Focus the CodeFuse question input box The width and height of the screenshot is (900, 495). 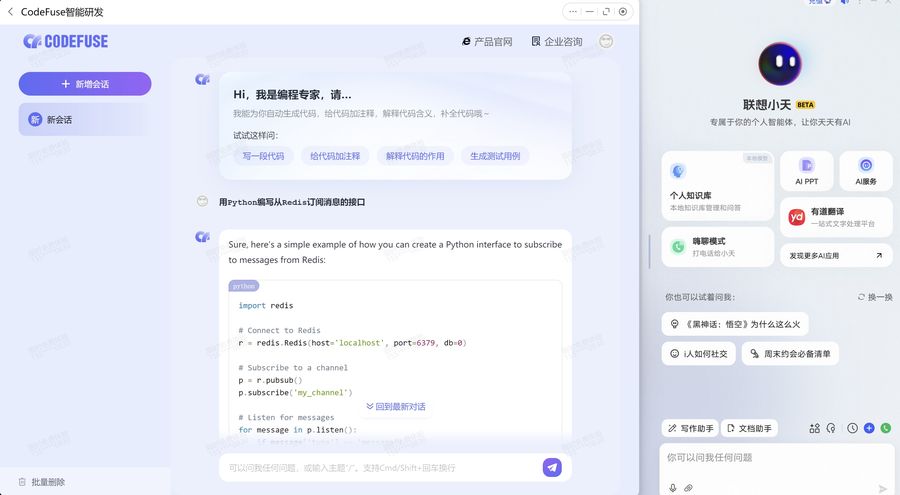pos(379,467)
